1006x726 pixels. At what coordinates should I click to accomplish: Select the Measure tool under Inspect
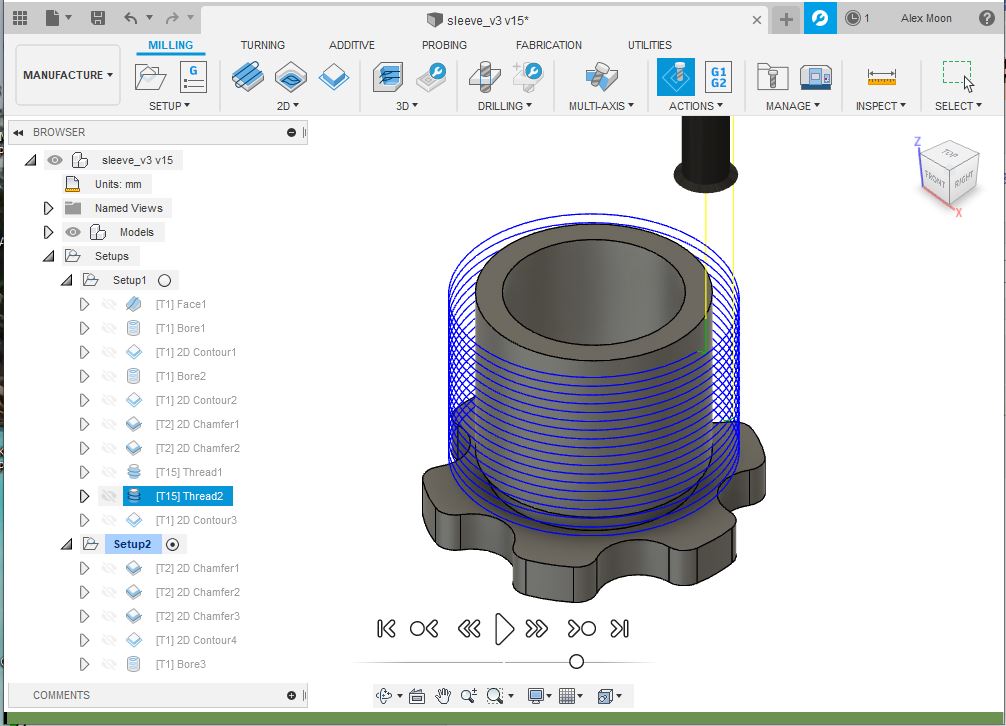click(881, 76)
